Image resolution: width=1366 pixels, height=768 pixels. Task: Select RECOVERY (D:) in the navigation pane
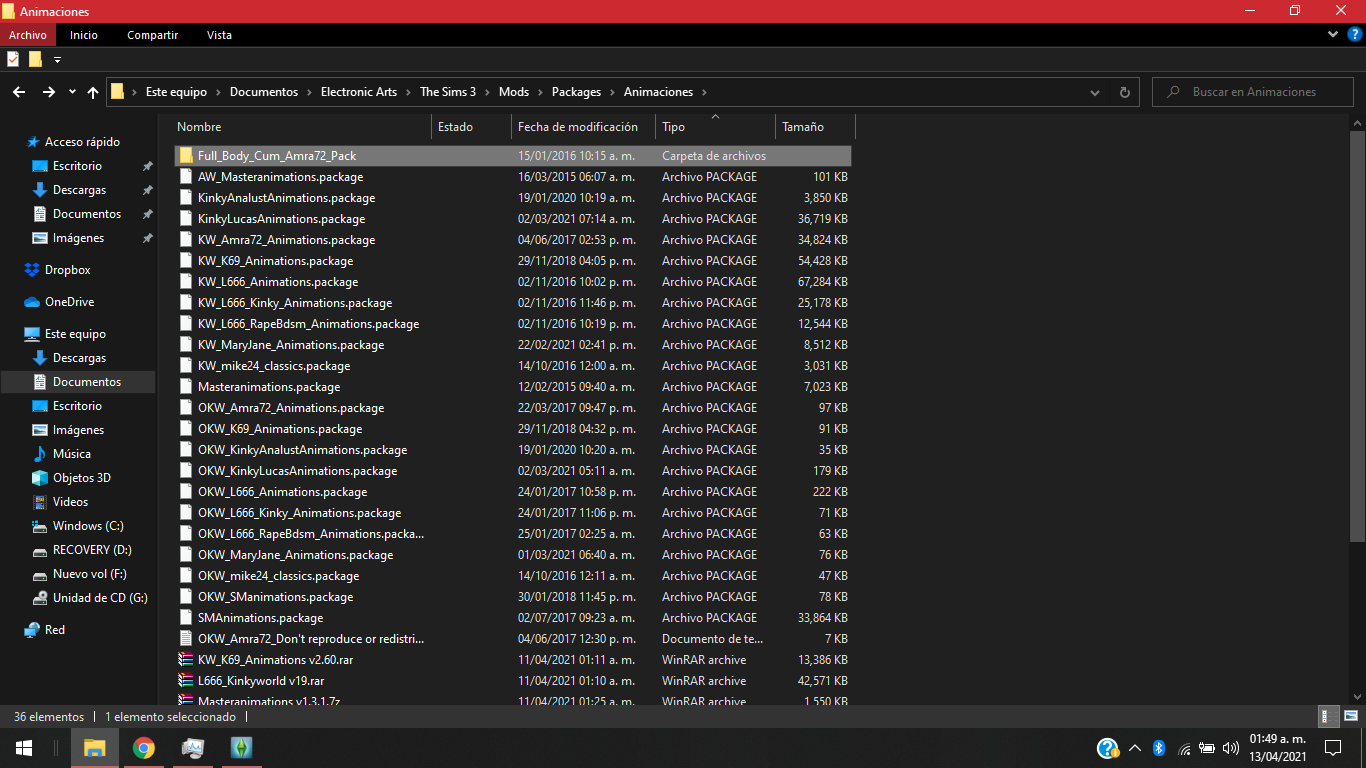click(x=92, y=550)
